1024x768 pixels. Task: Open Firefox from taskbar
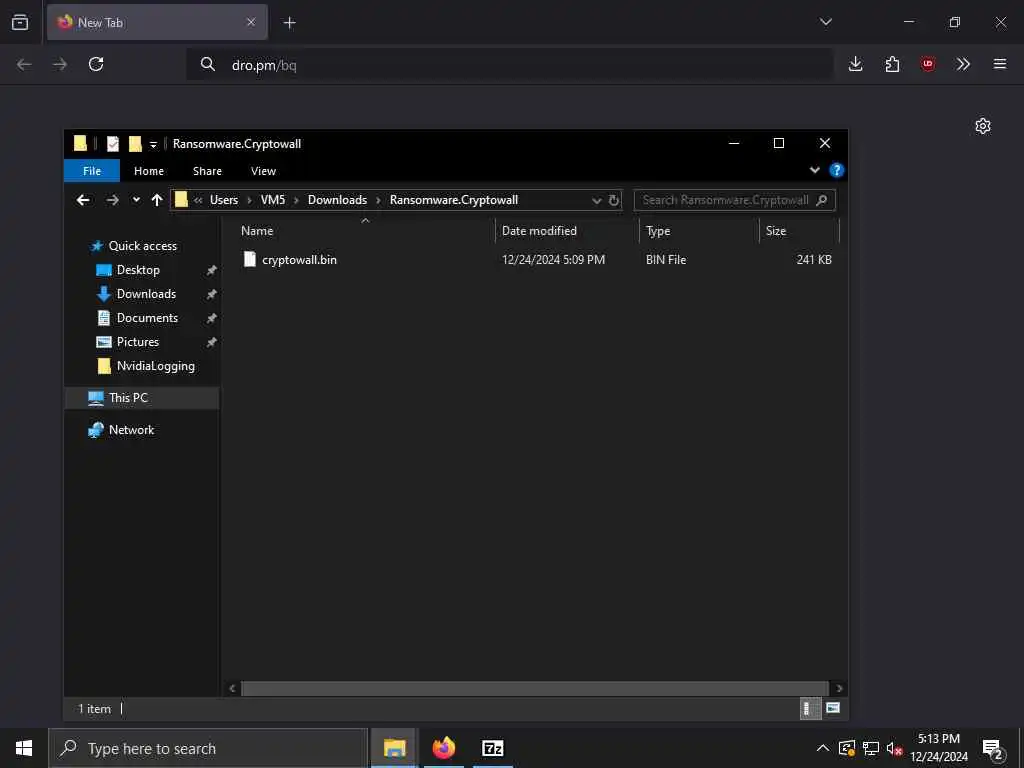pos(443,748)
